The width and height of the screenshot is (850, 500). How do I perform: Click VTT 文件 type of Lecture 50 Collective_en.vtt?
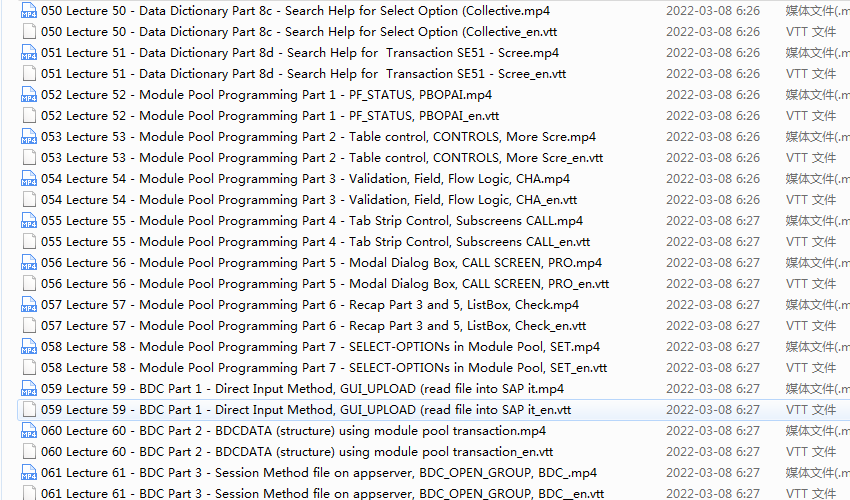(x=811, y=32)
